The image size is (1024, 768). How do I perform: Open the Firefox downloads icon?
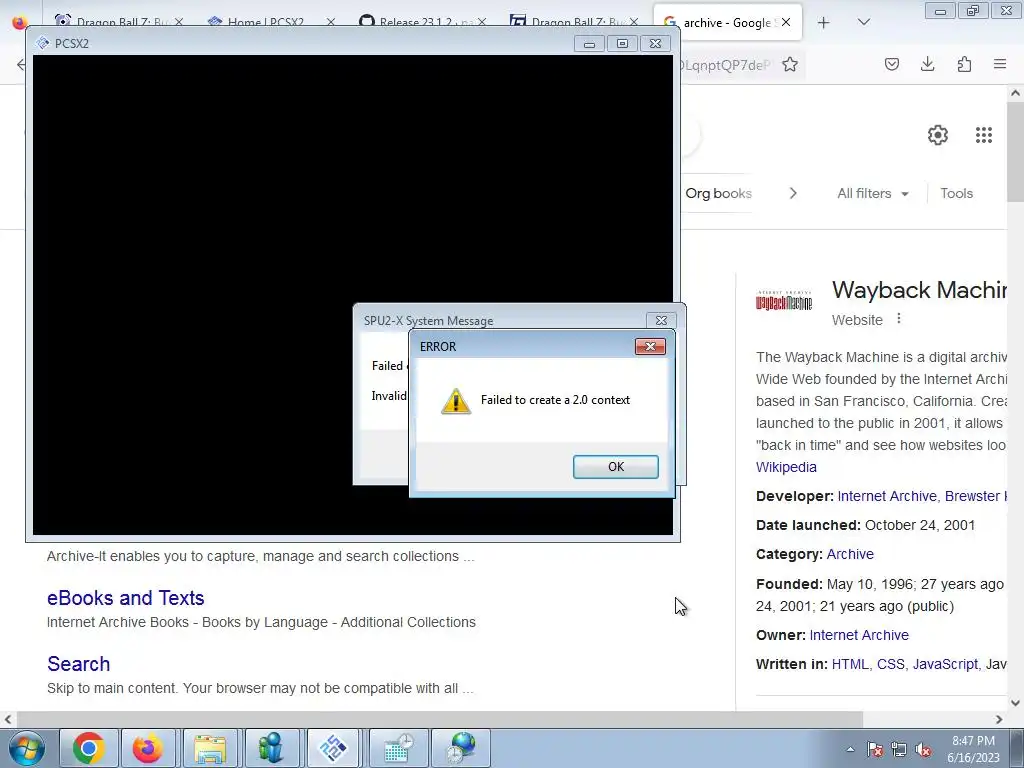click(927, 64)
